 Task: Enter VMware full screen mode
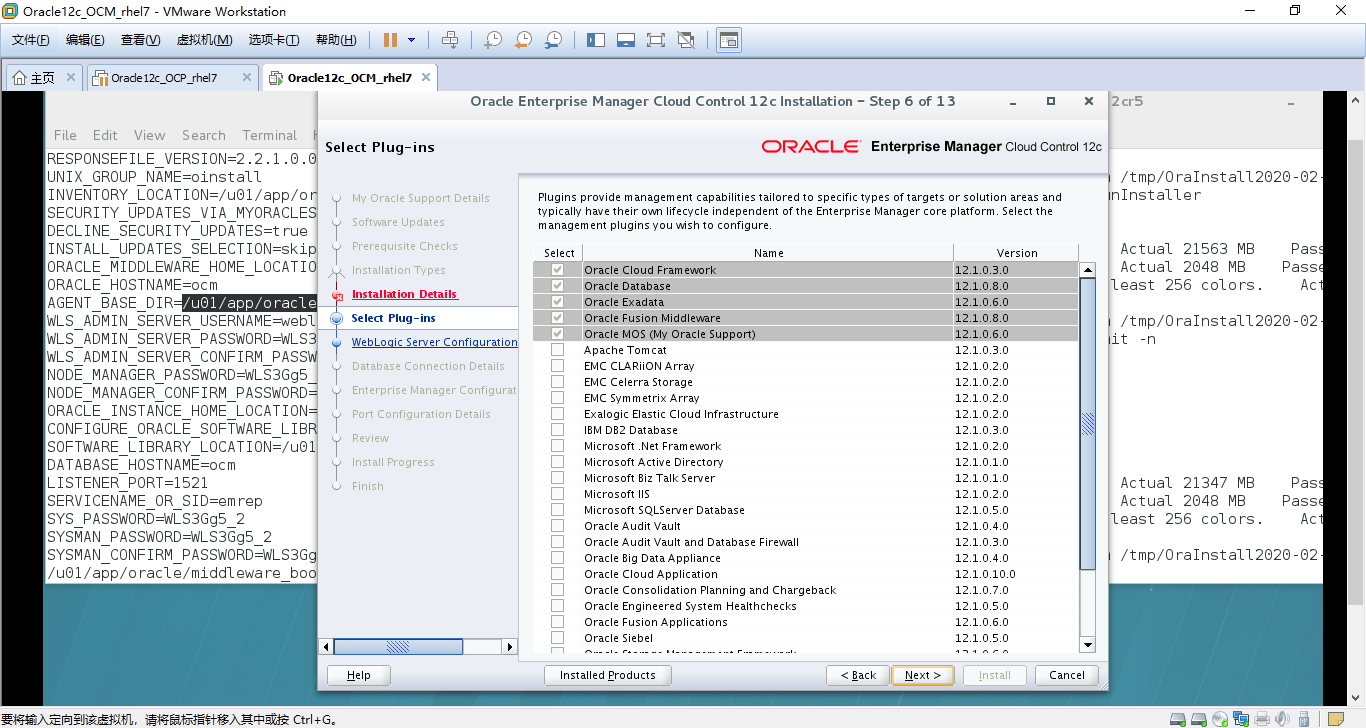[656, 40]
